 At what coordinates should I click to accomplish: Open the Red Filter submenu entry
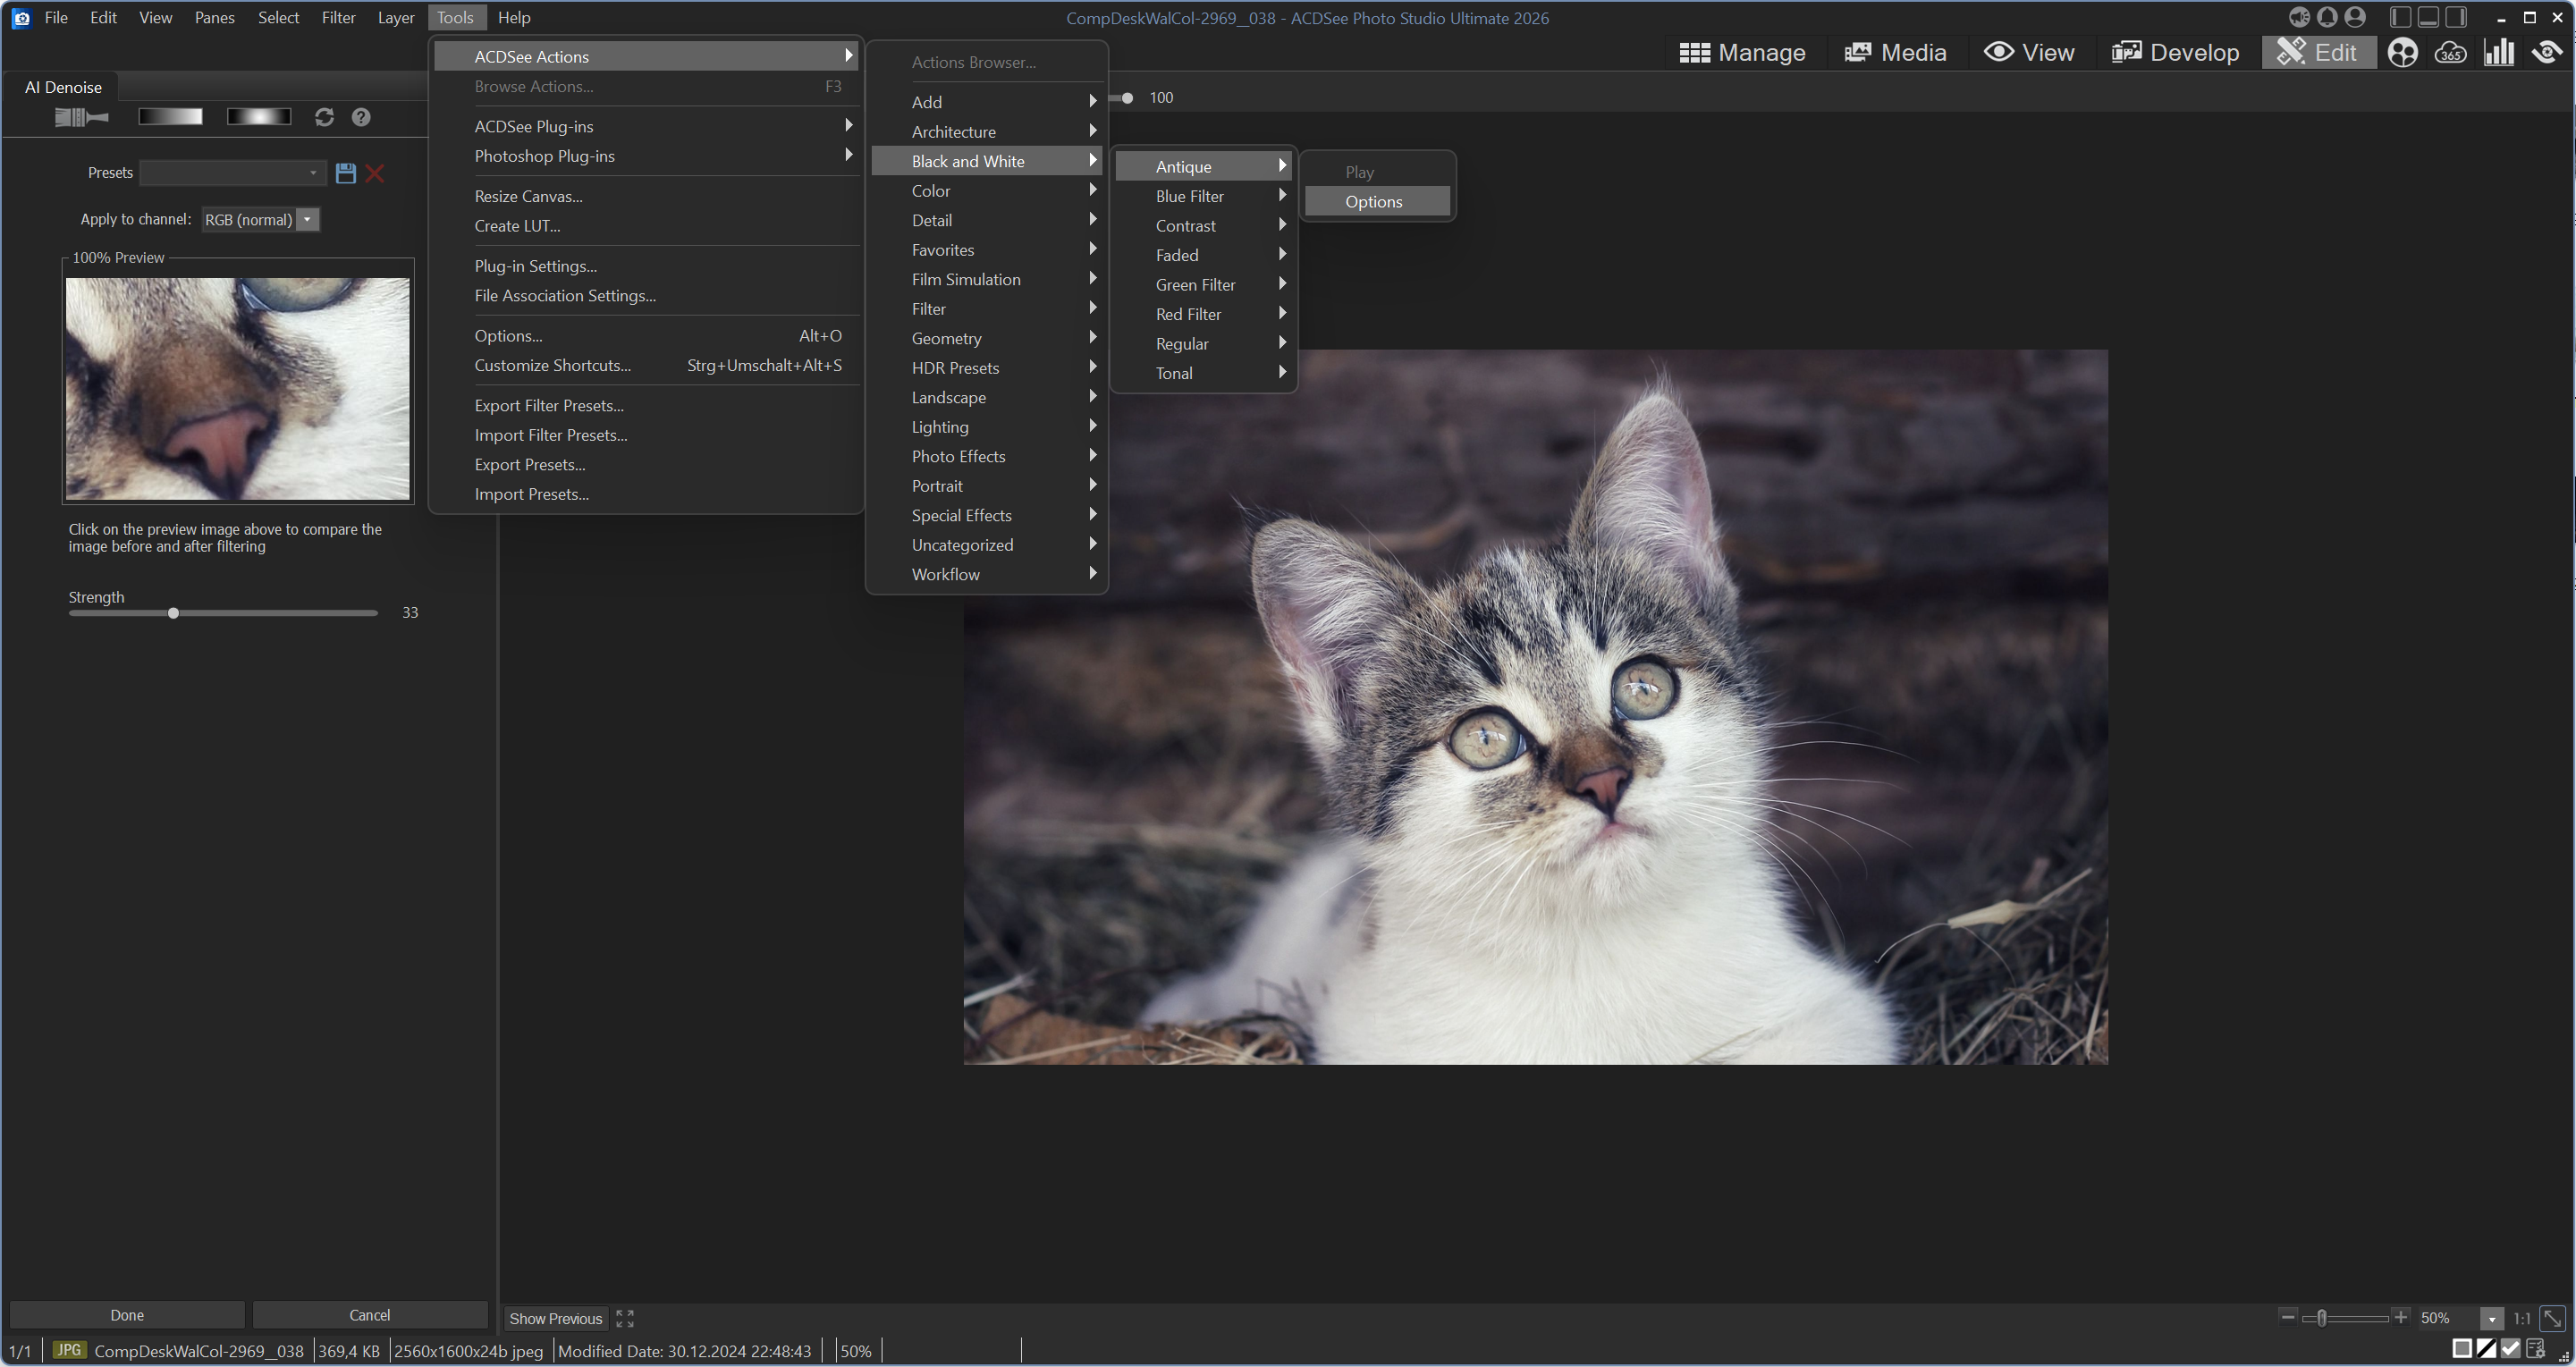tap(1203, 314)
